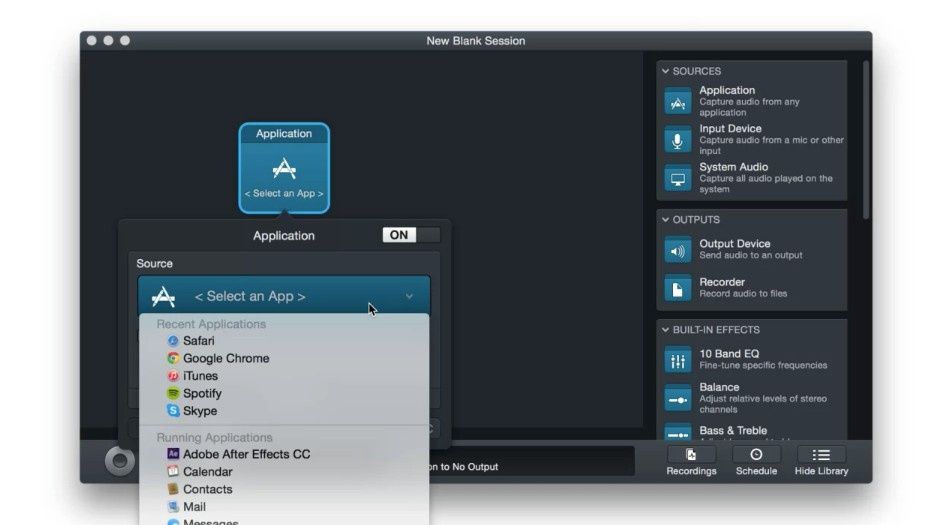Viewport: 942px width, 525px height.
Task: Toggle the Application ON switch
Action: point(411,235)
